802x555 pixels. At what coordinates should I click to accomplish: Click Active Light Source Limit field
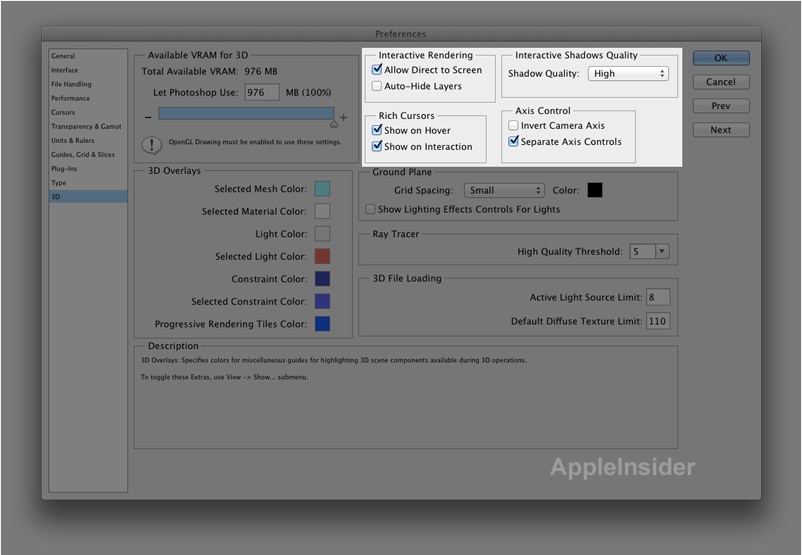point(658,297)
